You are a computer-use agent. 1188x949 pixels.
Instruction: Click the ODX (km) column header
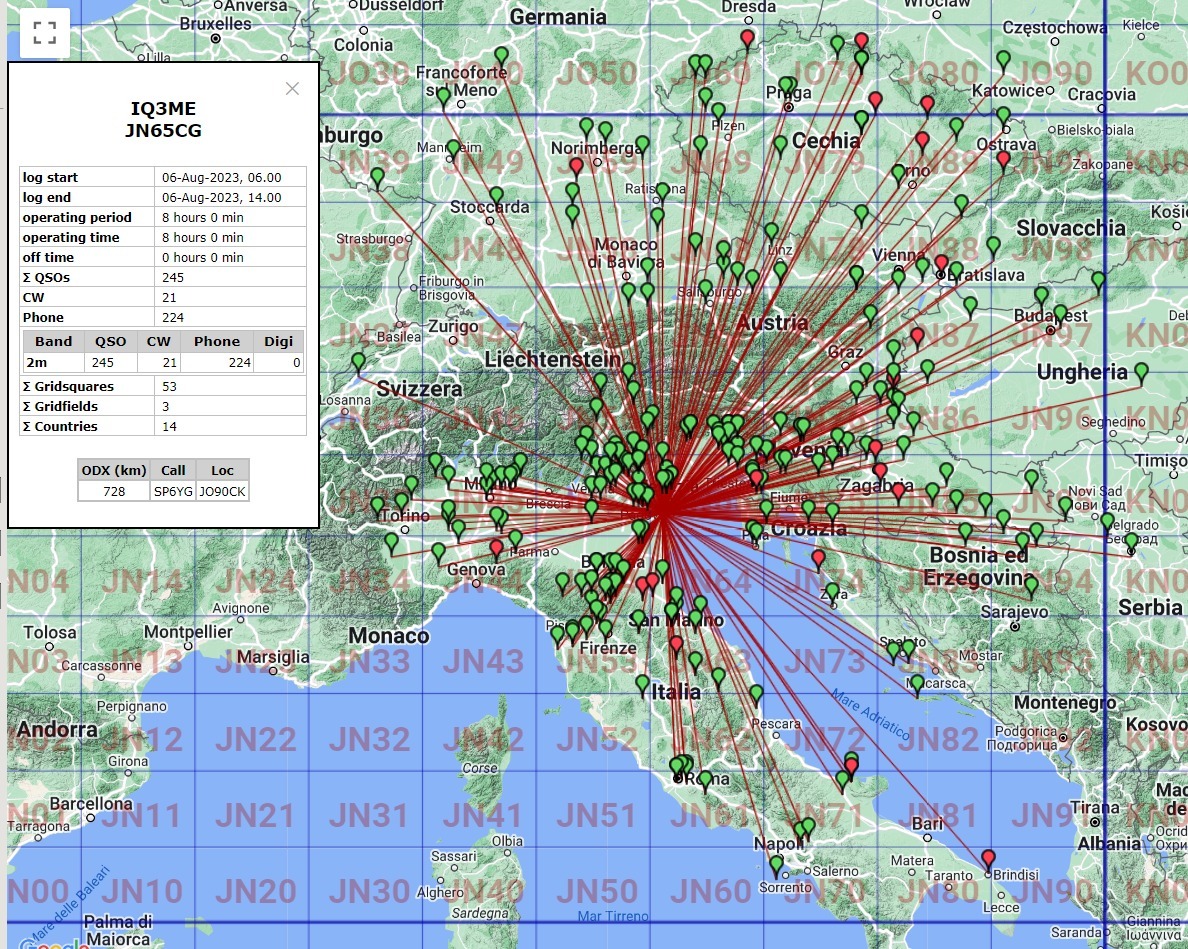pos(114,470)
